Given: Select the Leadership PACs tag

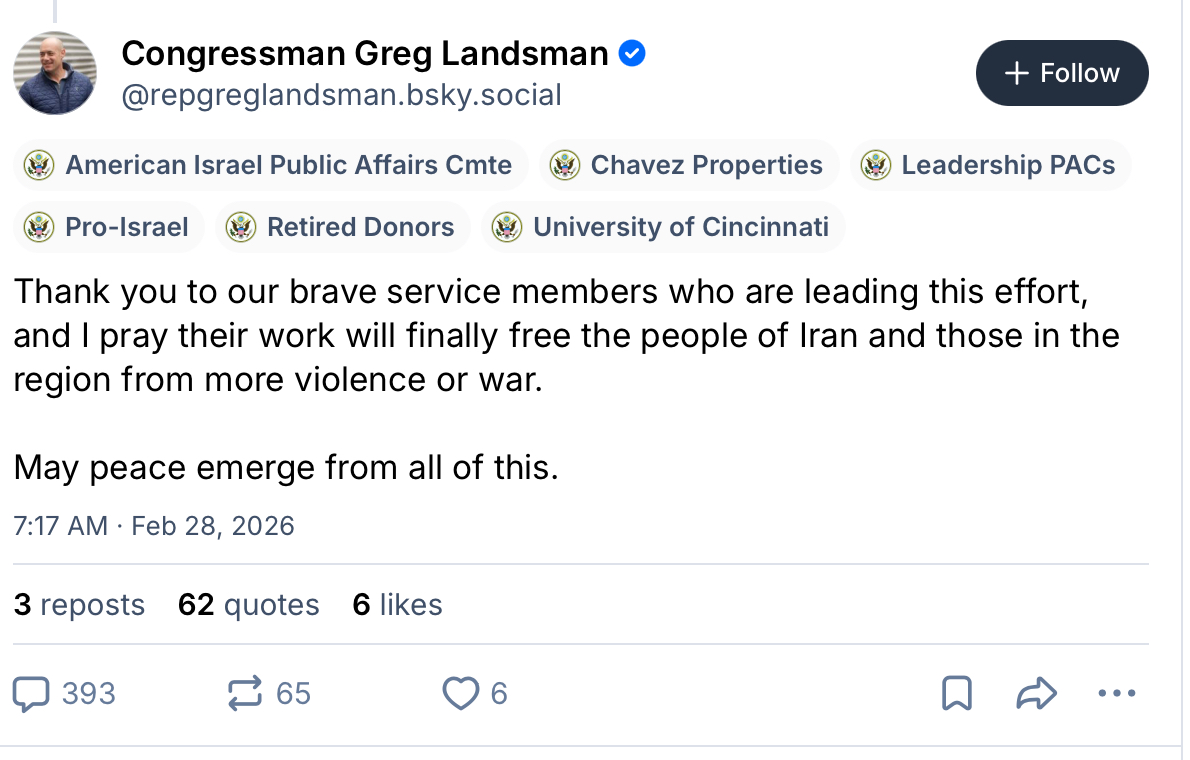Looking at the screenshot, I should [x=990, y=165].
